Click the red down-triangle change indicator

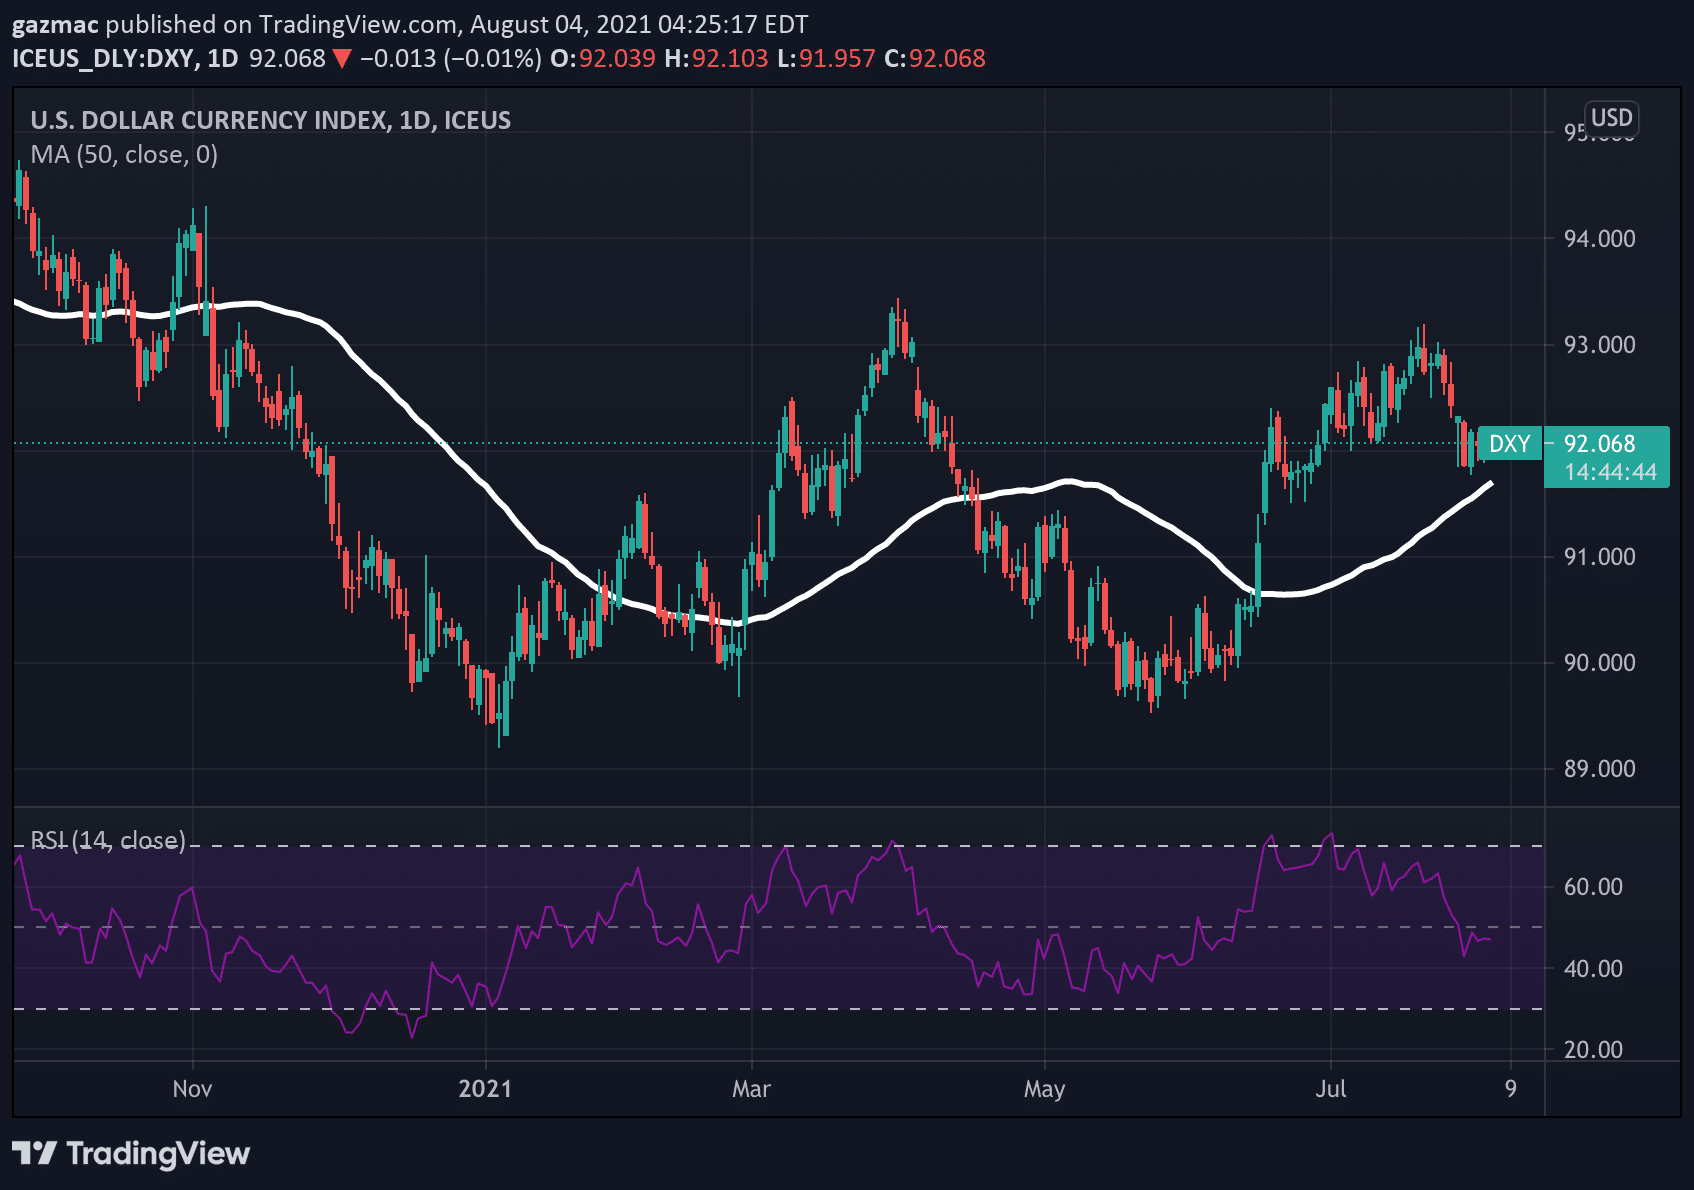[342, 59]
